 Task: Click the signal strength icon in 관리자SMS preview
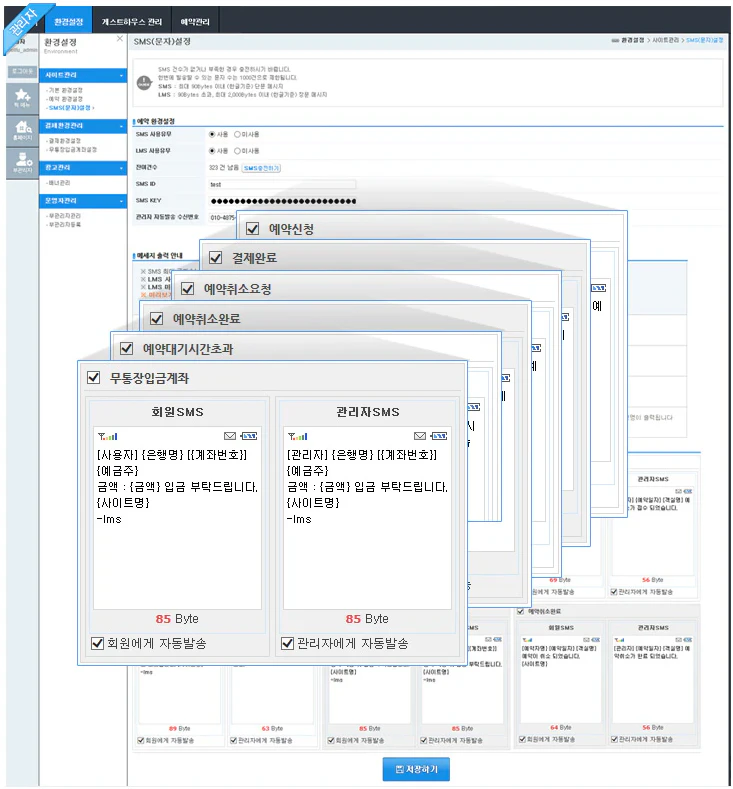coord(297,436)
